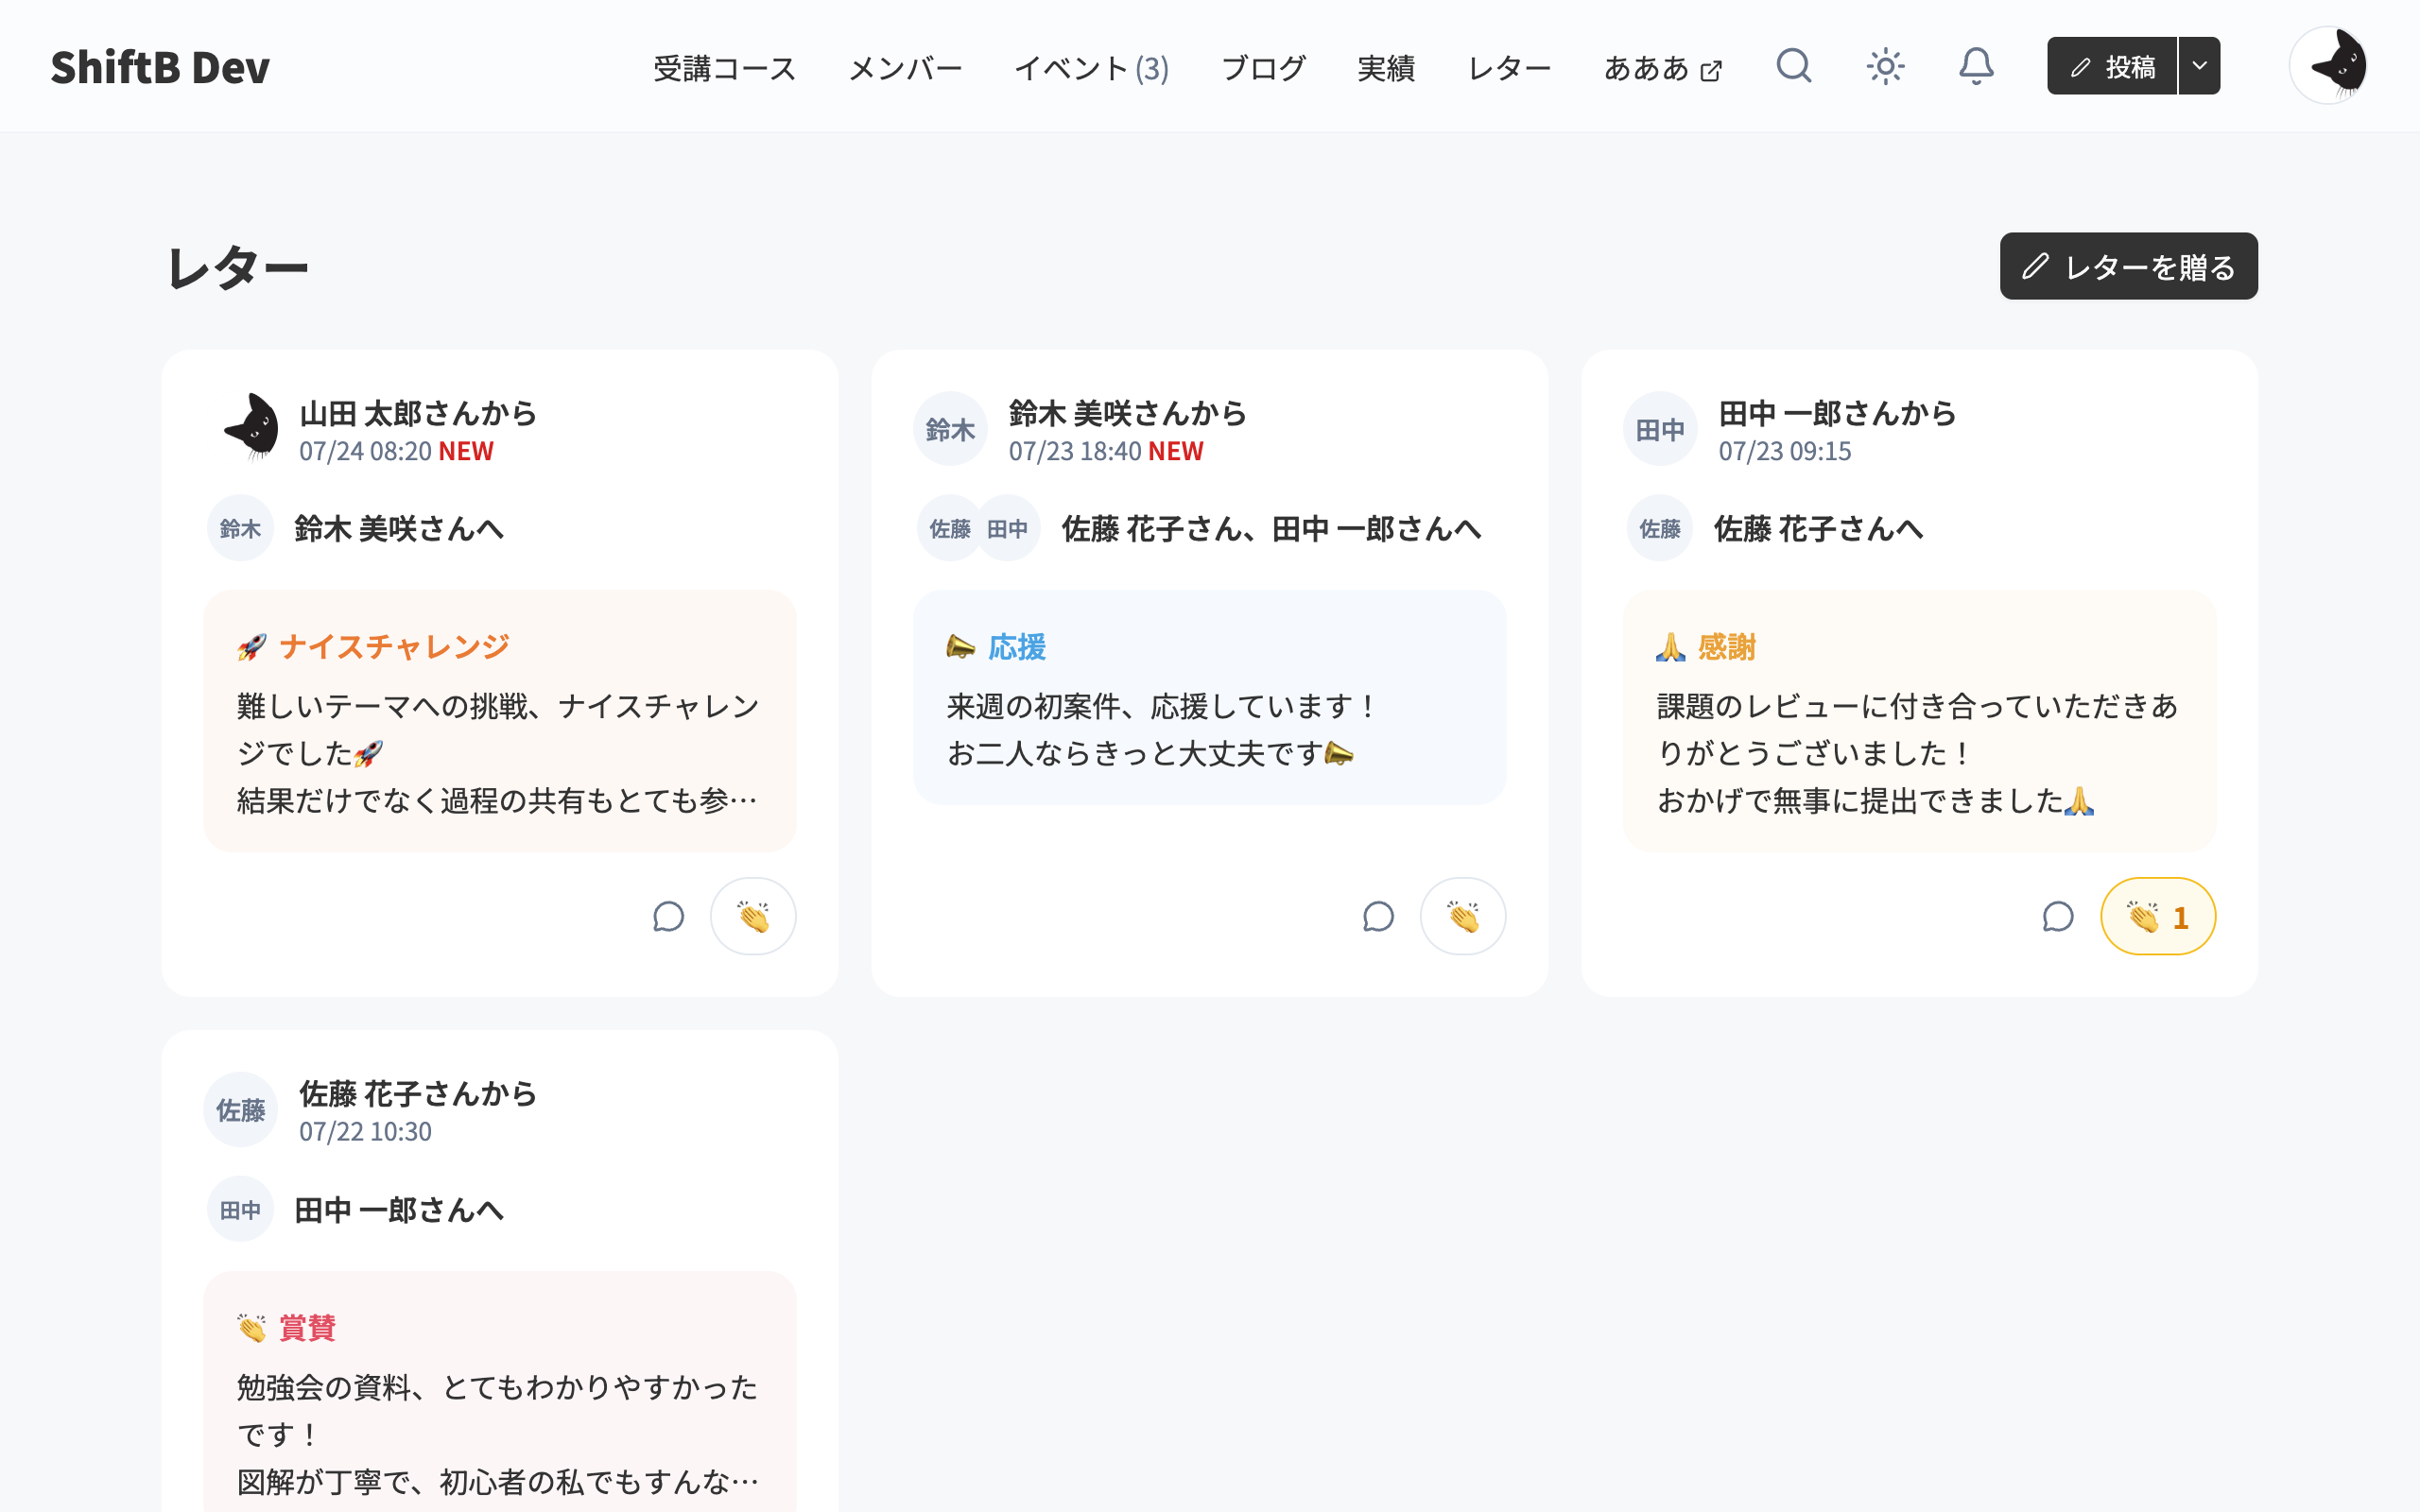
Task: Click 佐藤 花子さん、田中 一郎さんへ recipients text
Action: [1271, 528]
